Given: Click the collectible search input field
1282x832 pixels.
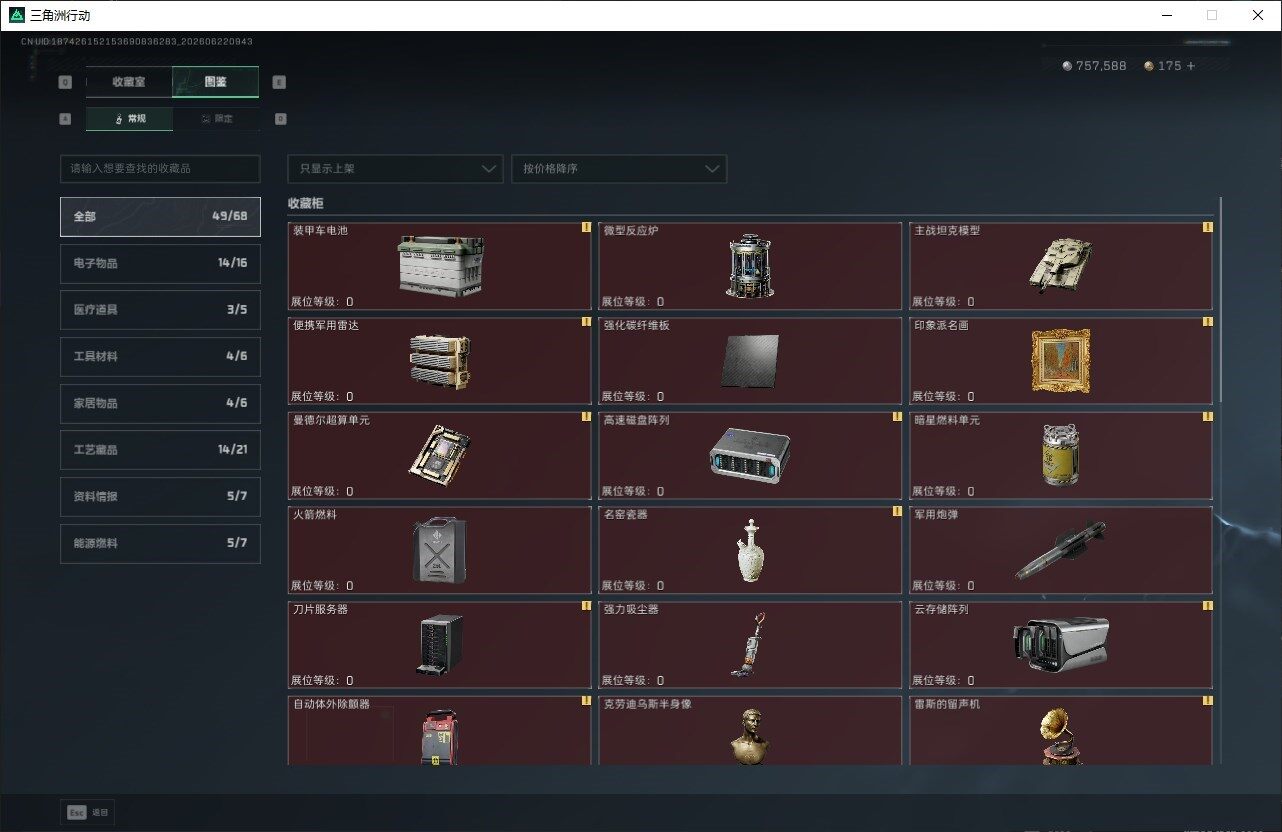Looking at the screenshot, I should [160, 169].
